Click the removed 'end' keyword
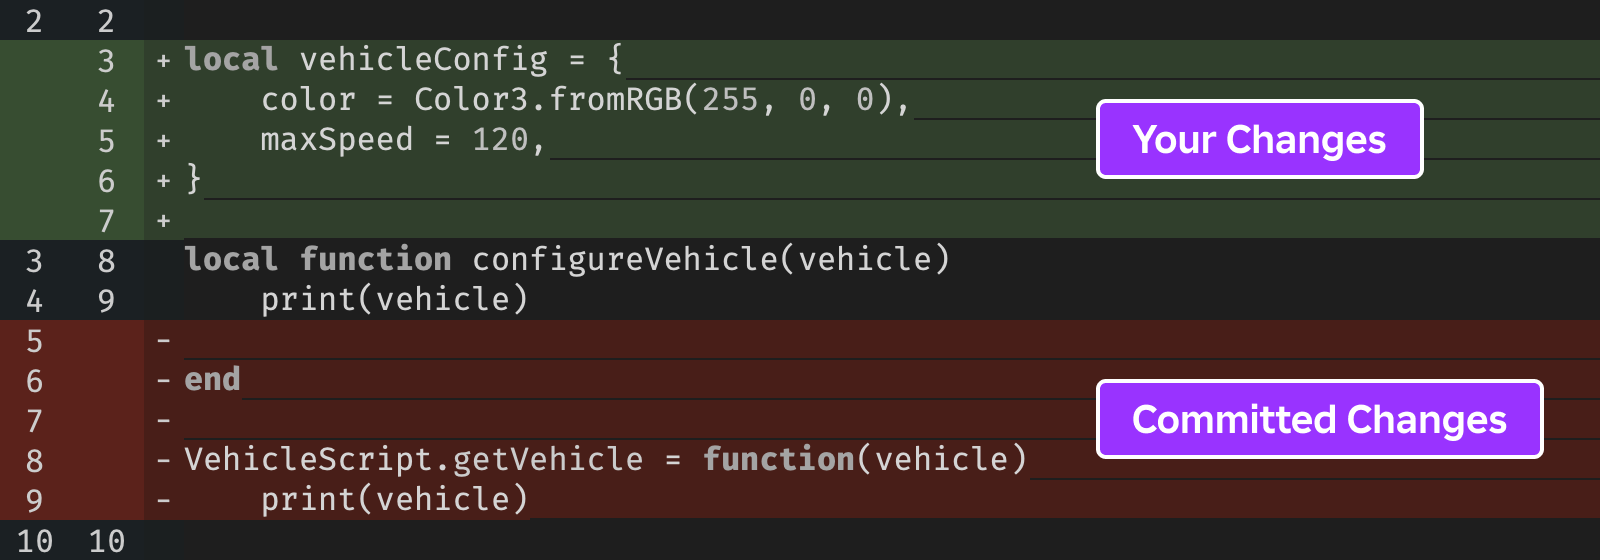The image size is (1600, 560). (x=212, y=380)
